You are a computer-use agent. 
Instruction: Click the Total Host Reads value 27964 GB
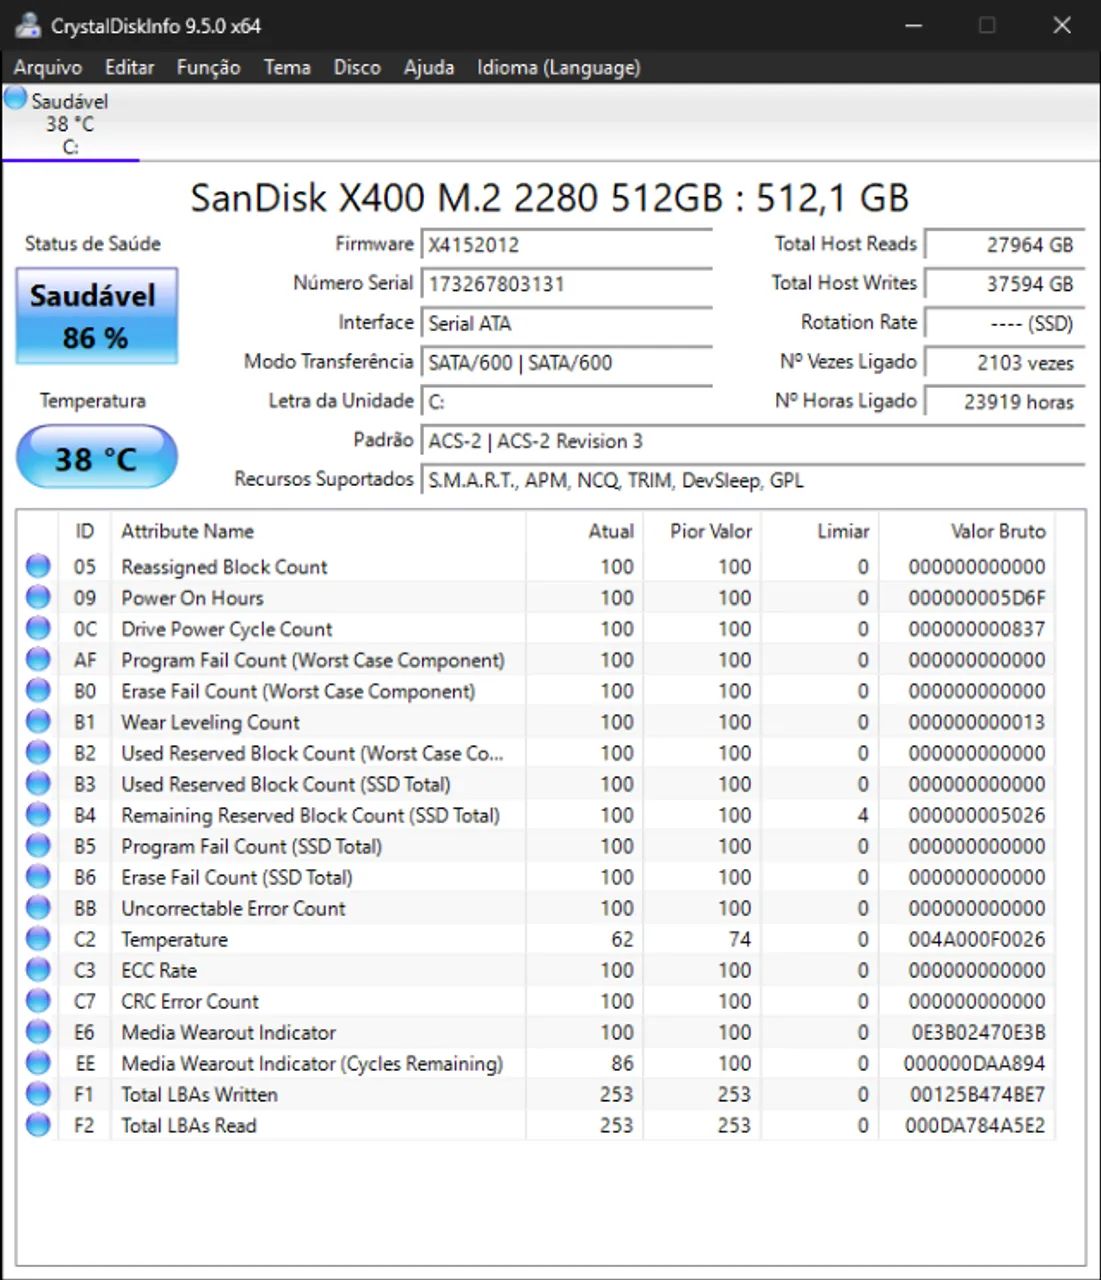point(1005,245)
